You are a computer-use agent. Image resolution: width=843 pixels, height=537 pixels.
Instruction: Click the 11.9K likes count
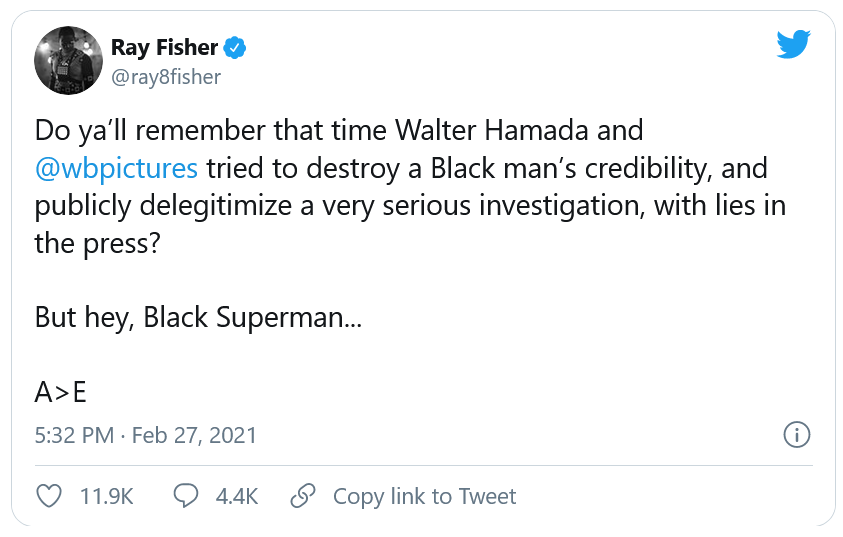coord(105,495)
